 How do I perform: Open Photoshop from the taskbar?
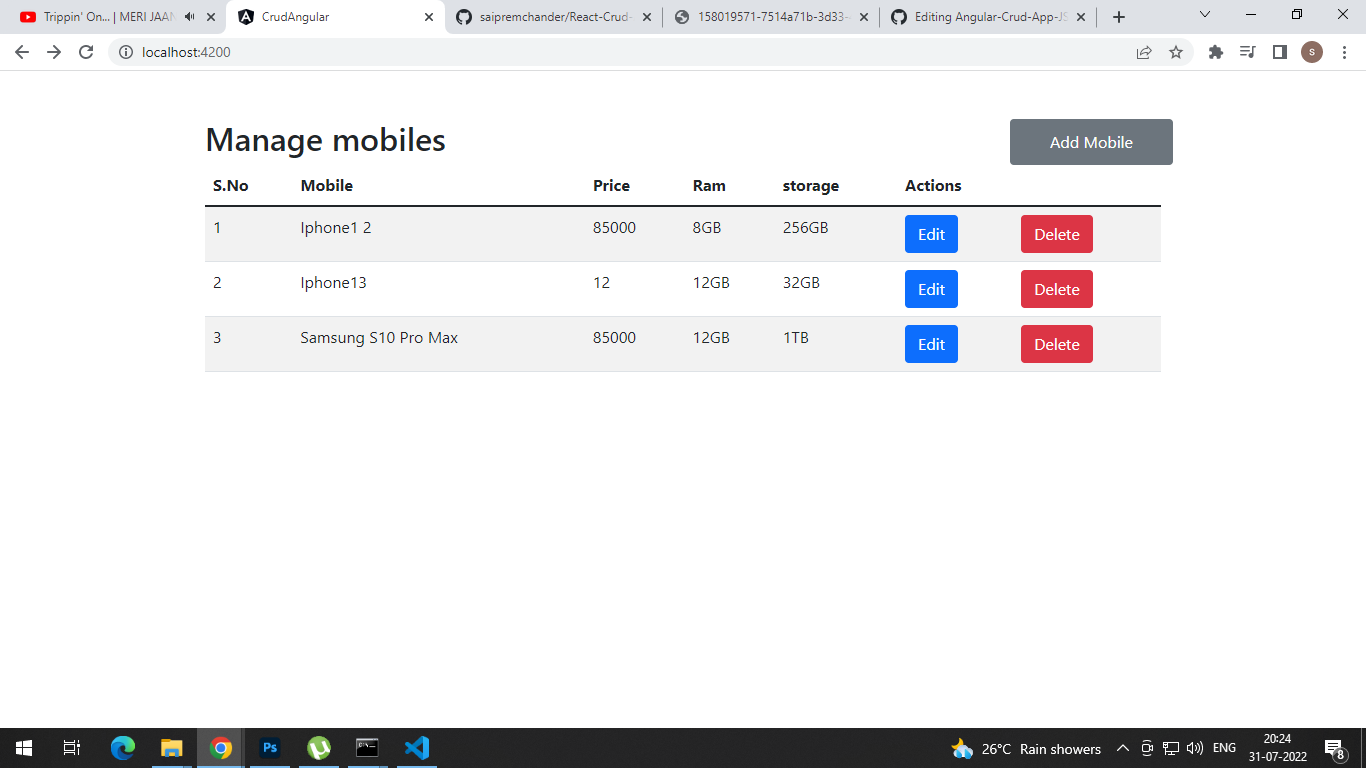(x=270, y=748)
